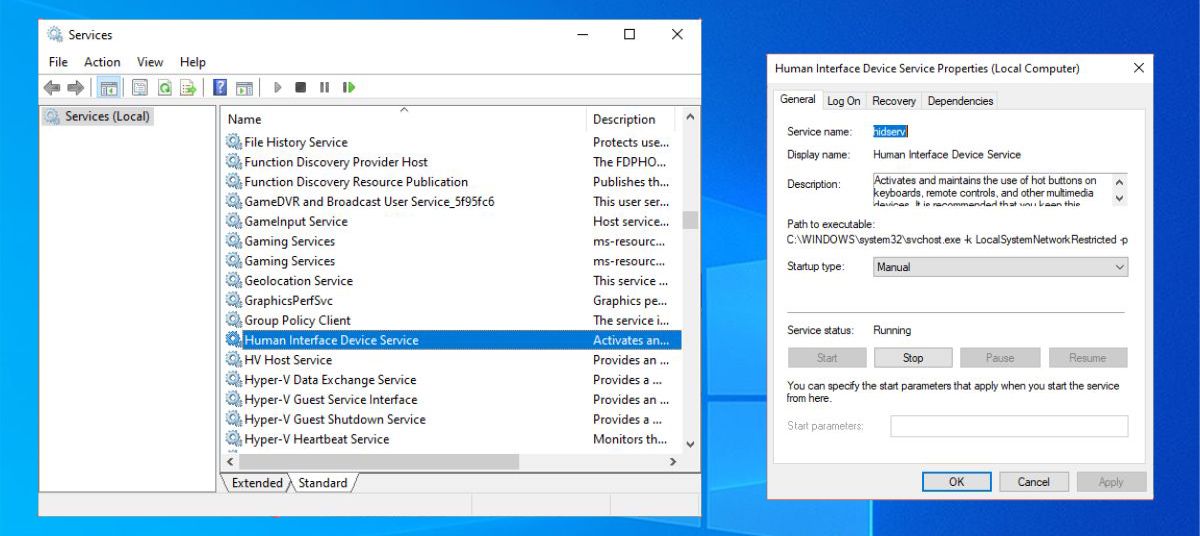Click gear icon of GameInput Service
This screenshot has width=1200, height=536.
coord(234,221)
